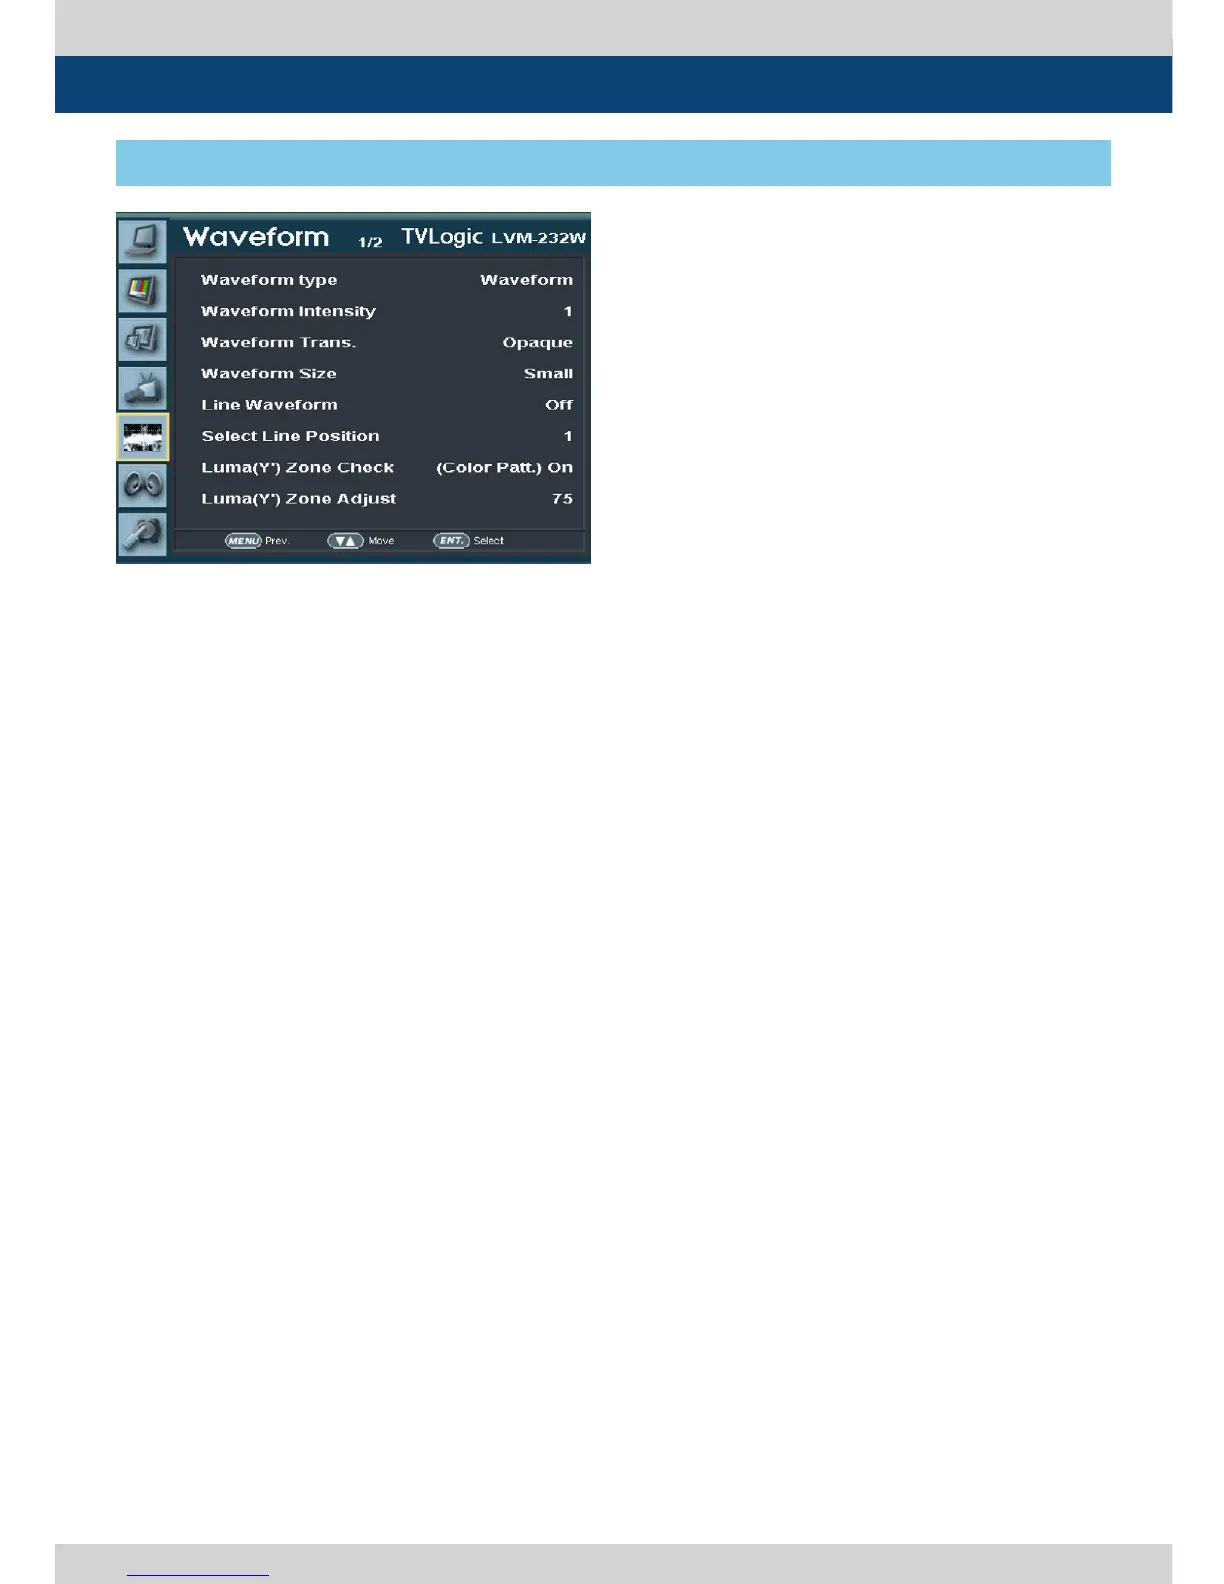Open the monitor/computer menu icon in sidebar
Image resolution: width=1224 pixels, height=1584 pixels.
tap(142, 241)
